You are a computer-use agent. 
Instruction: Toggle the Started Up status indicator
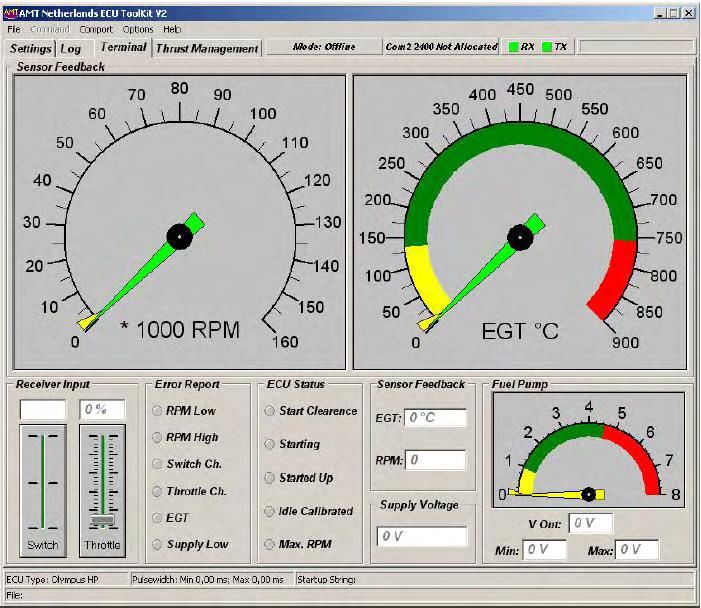click(x=270, y=477)
